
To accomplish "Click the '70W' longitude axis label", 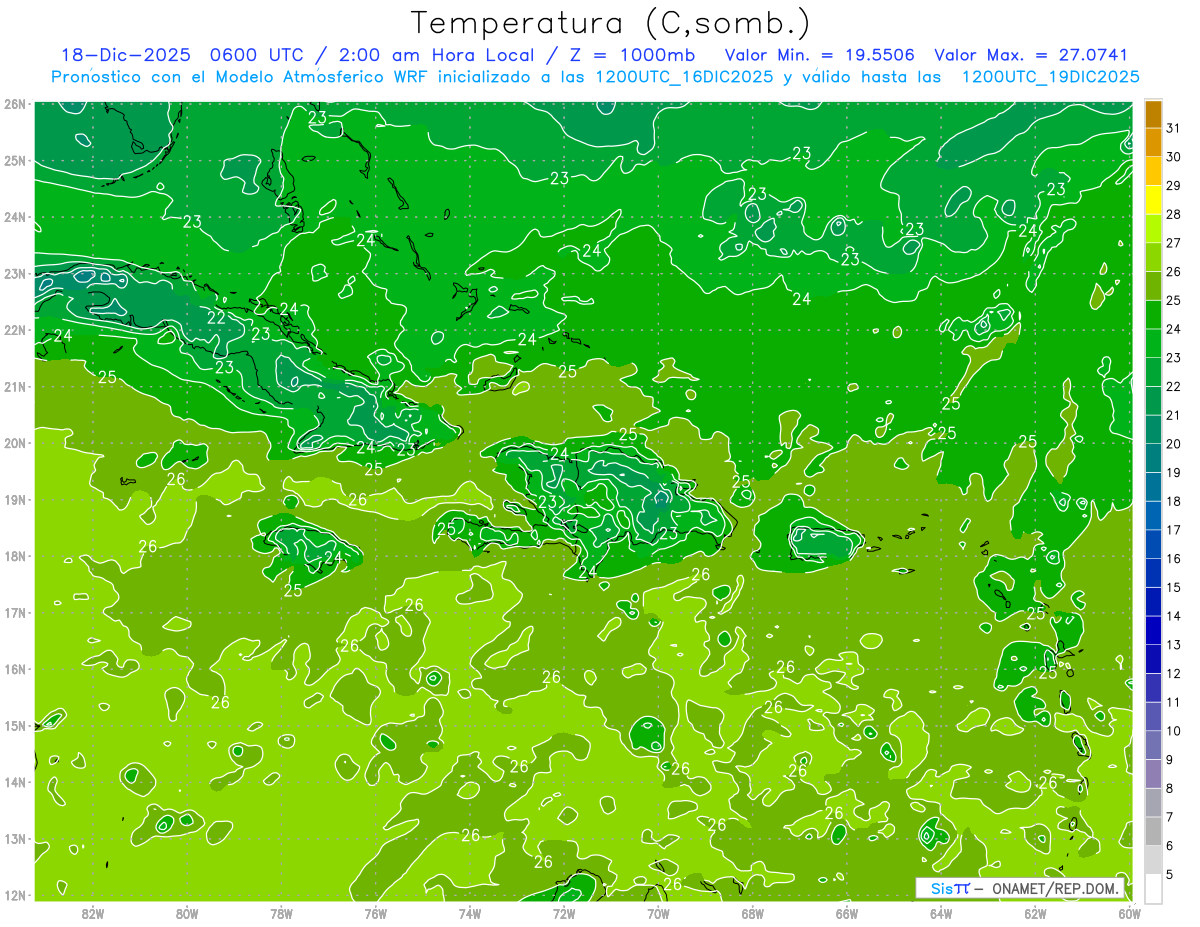I will (658, 913).
